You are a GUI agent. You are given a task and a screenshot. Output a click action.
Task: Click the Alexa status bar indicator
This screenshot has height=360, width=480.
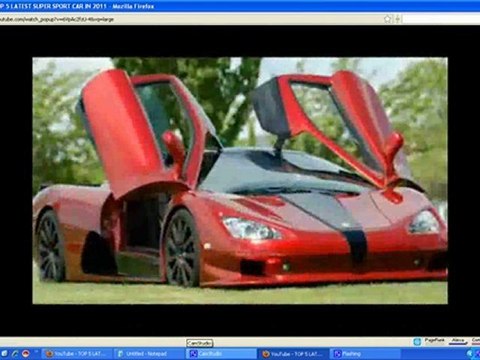click(458, 341)
